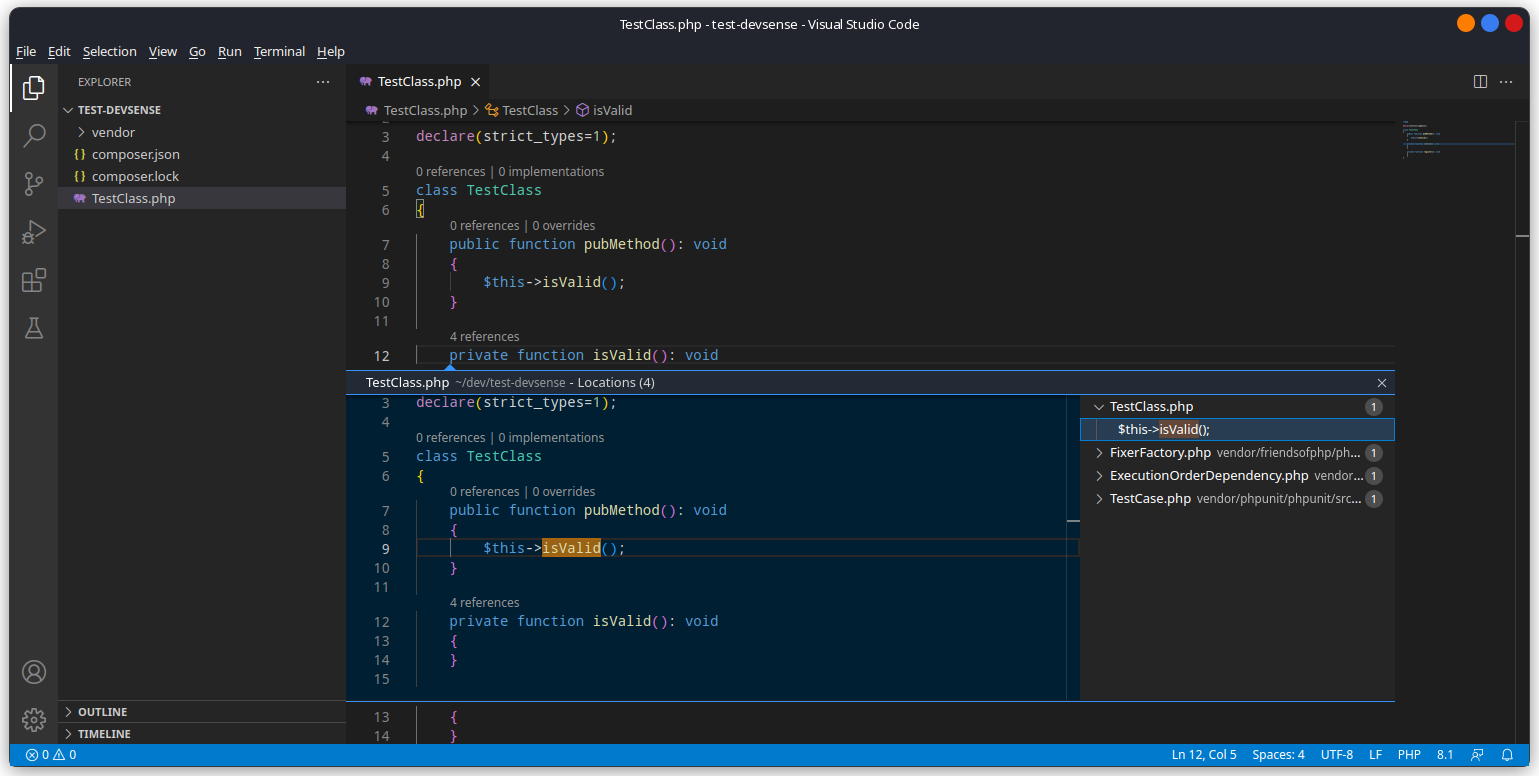
Task: Open notifications bell in status bar
Action: pyautogui.click(x=1507, y=755)
